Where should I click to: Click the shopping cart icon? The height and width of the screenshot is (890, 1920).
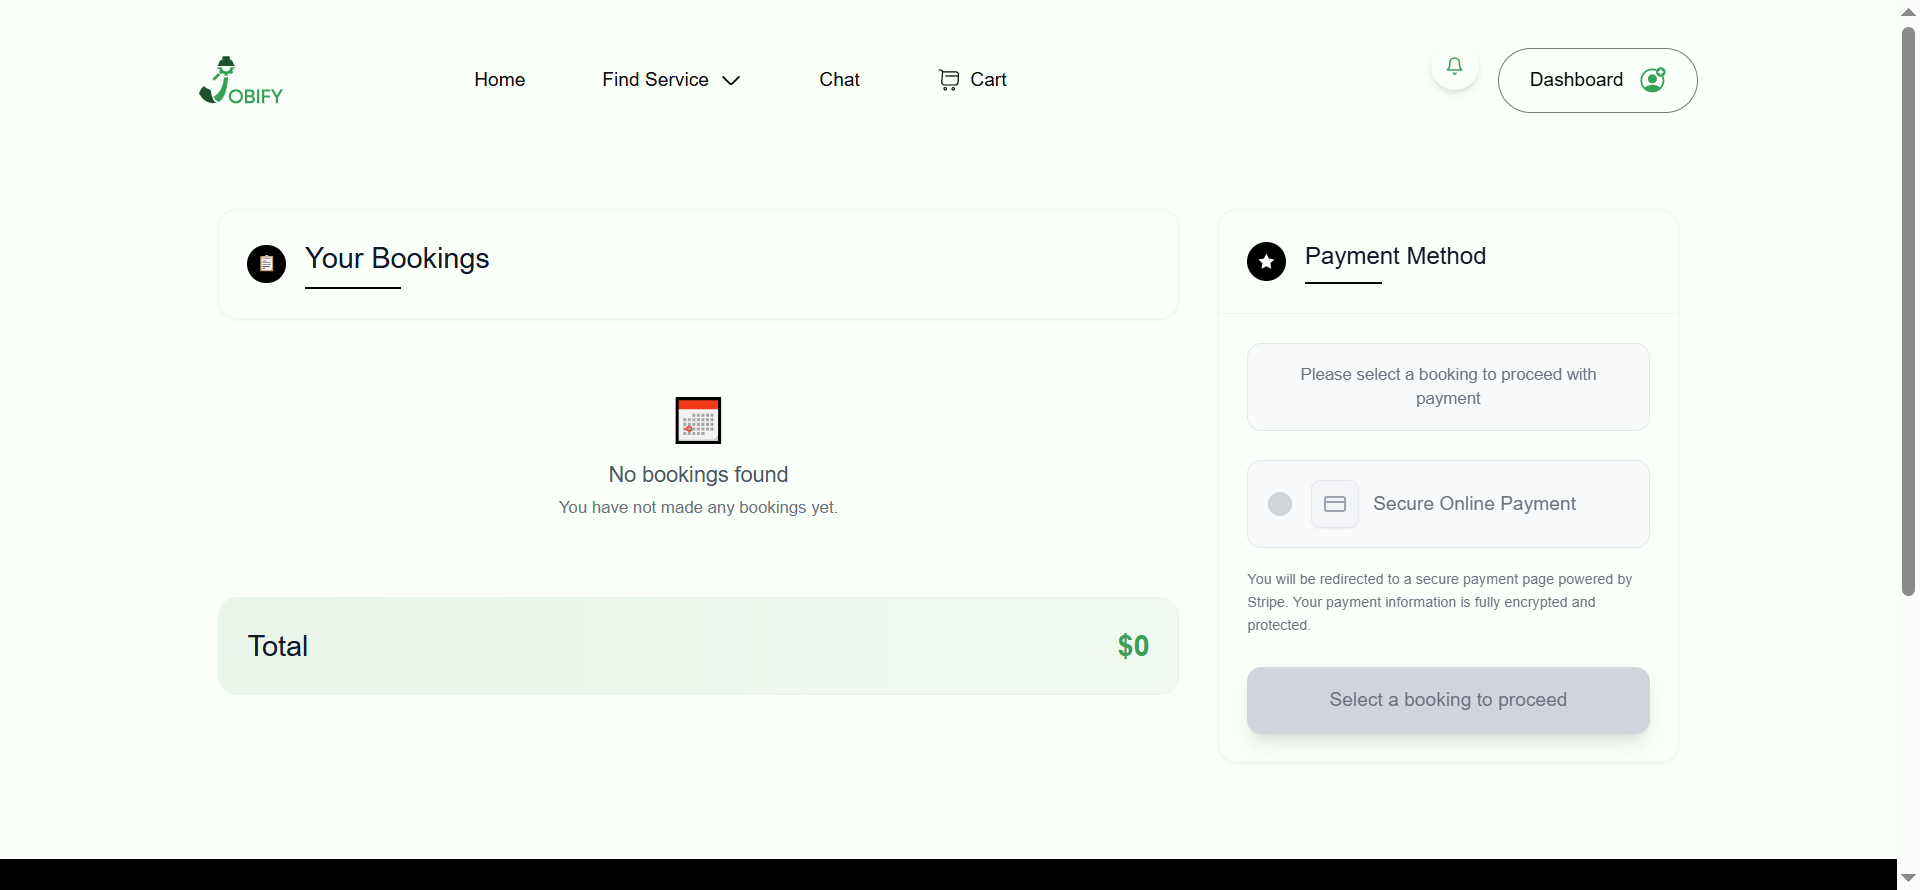pyautogui.click(x=949, y=80)
